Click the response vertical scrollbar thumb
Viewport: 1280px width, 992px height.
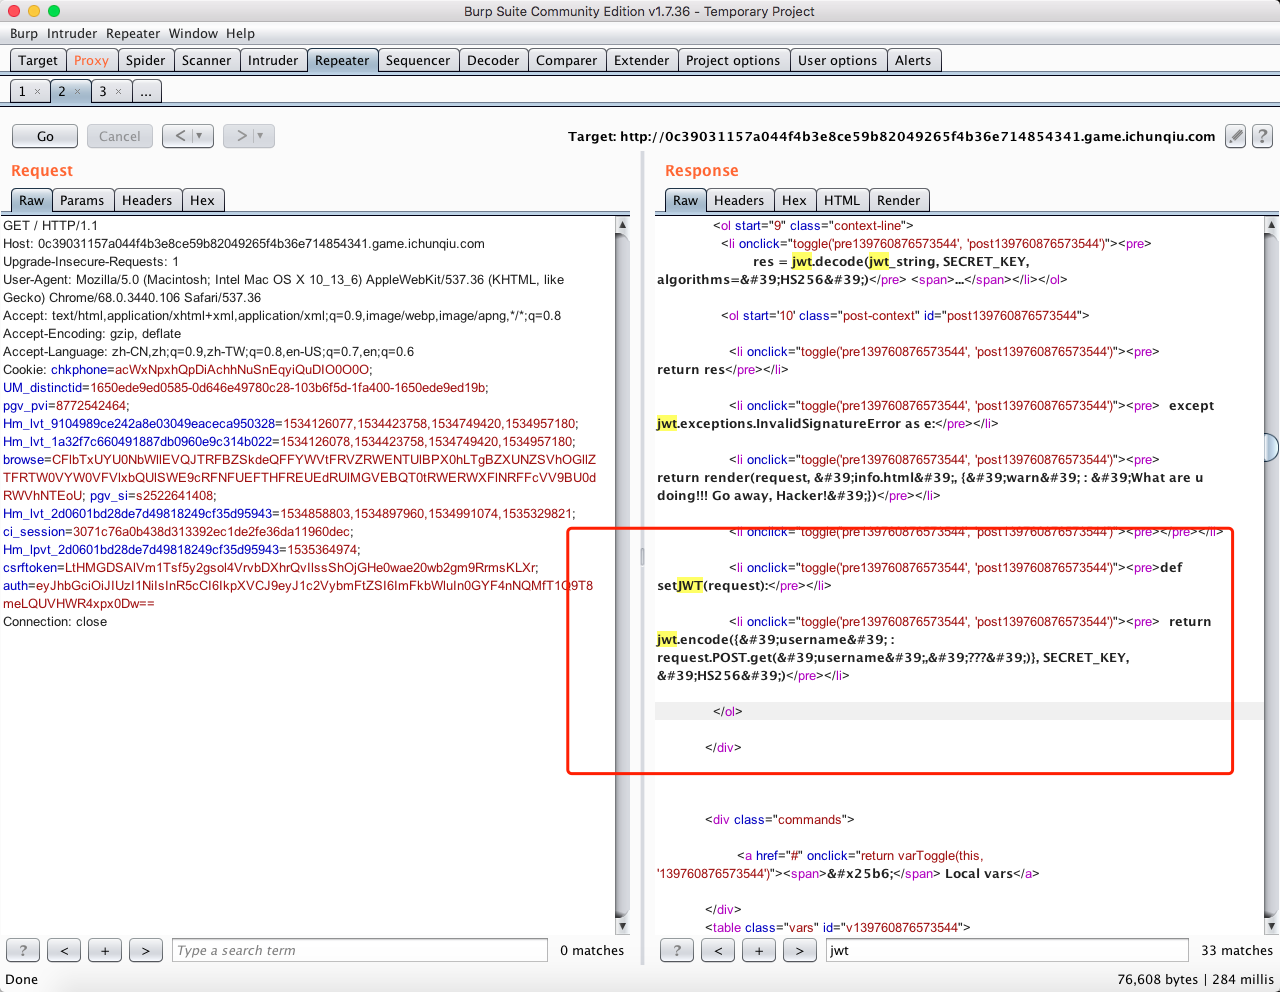(1271, 446)
